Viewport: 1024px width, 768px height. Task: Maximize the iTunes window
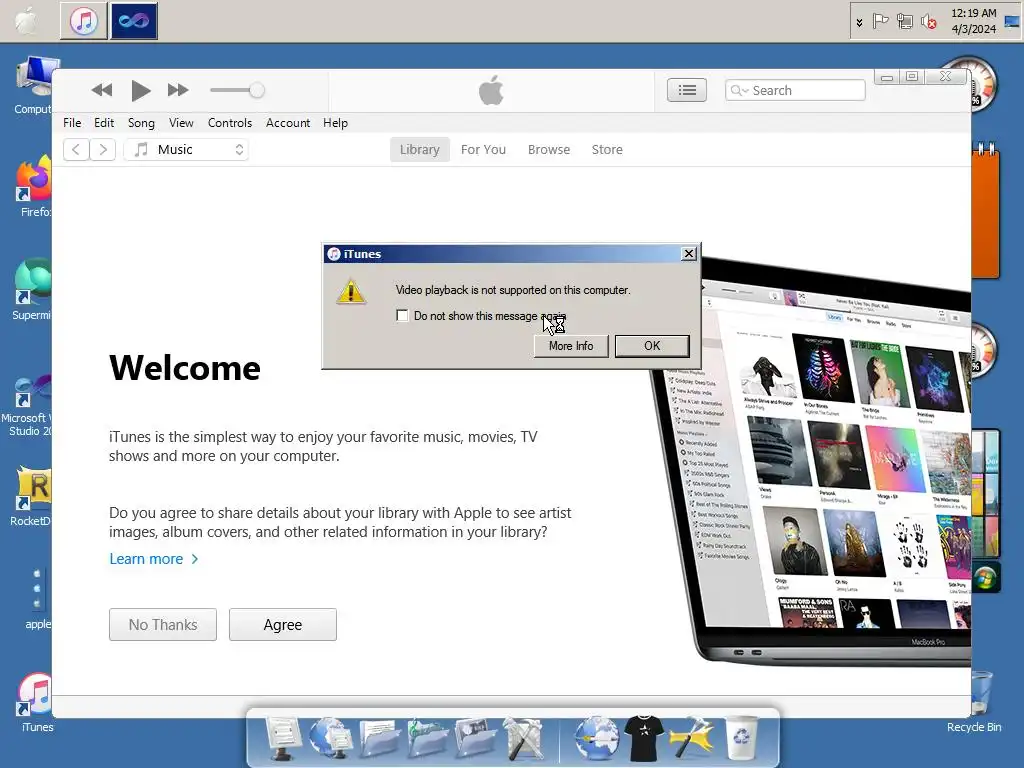tap(912, 77)
